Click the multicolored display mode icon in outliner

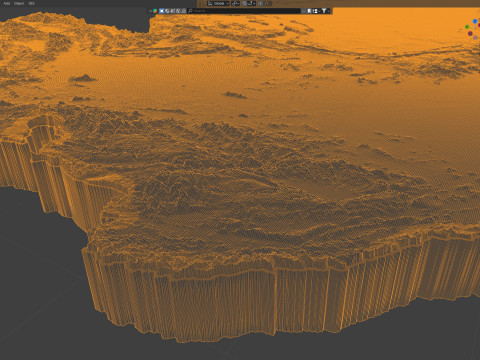[x=155, y=11]
